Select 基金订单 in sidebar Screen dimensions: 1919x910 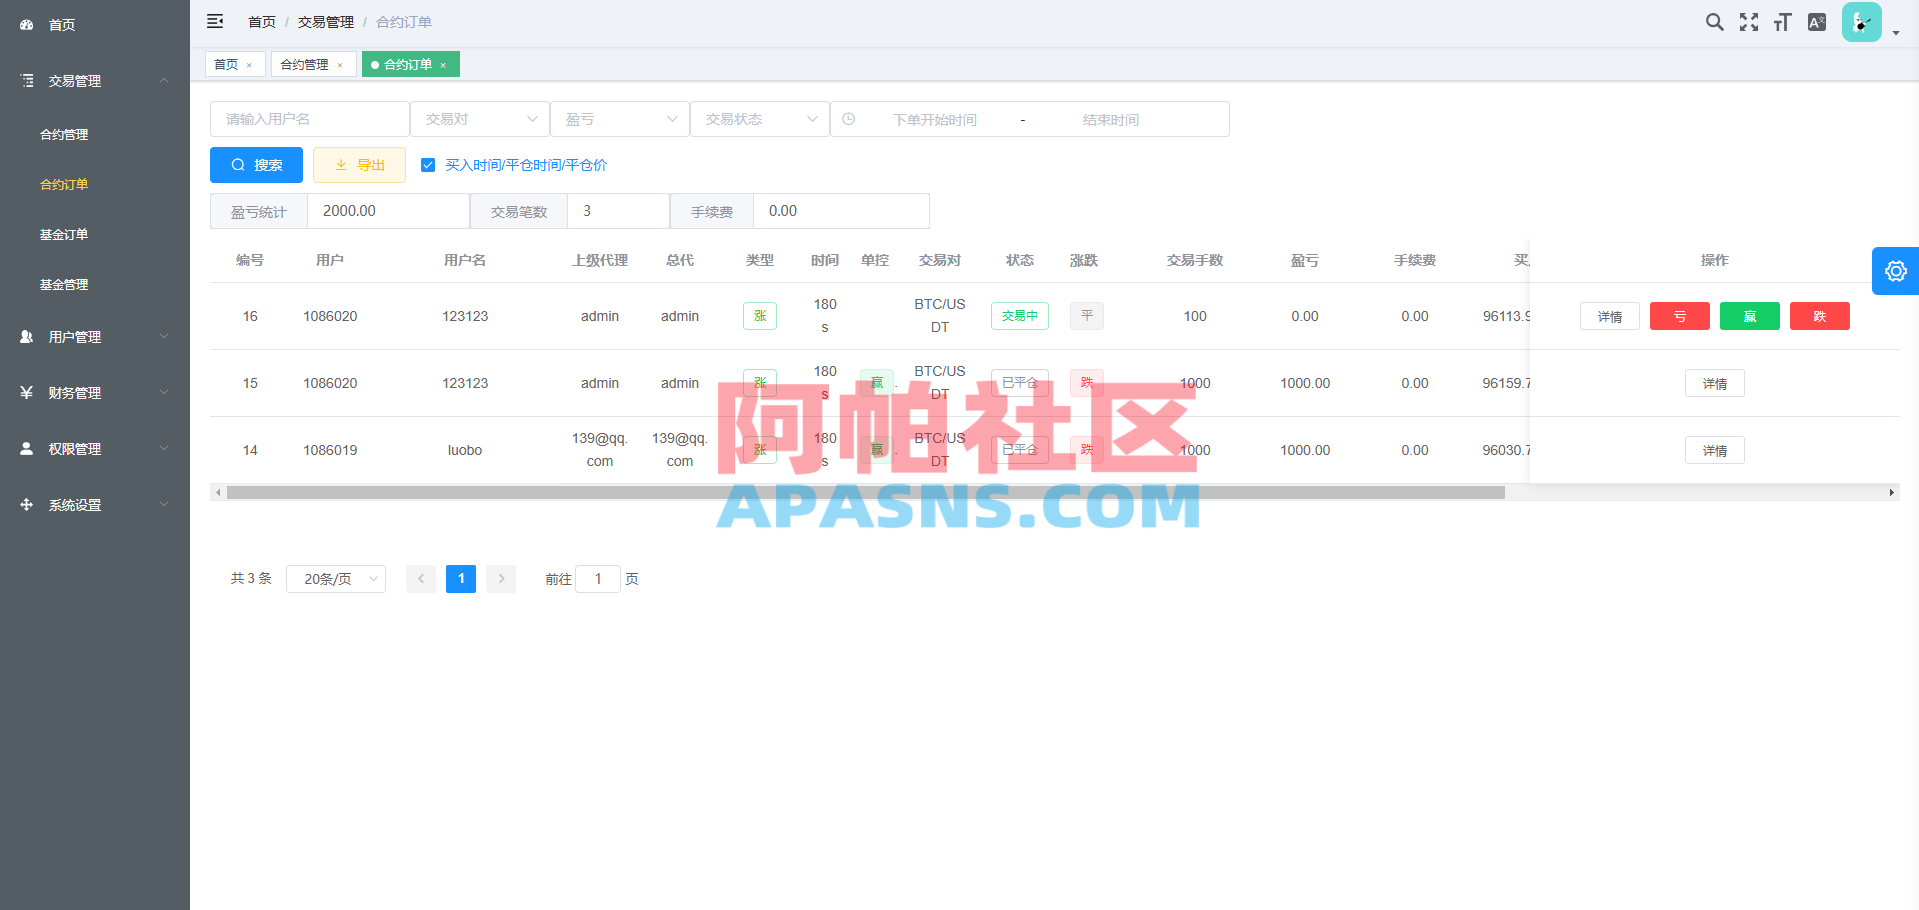[x=64, y=234]
